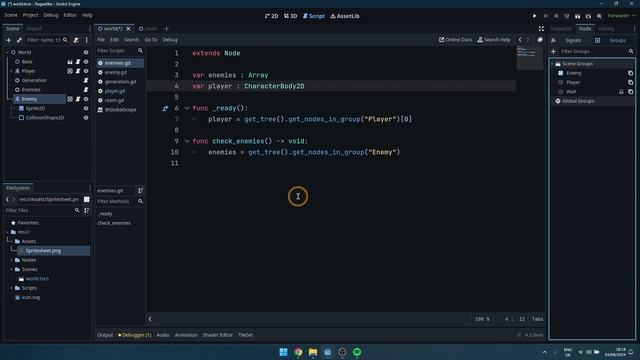Toggle FileSystem split view mode icon
Viewport: 640px width, 360px height.
87,200
